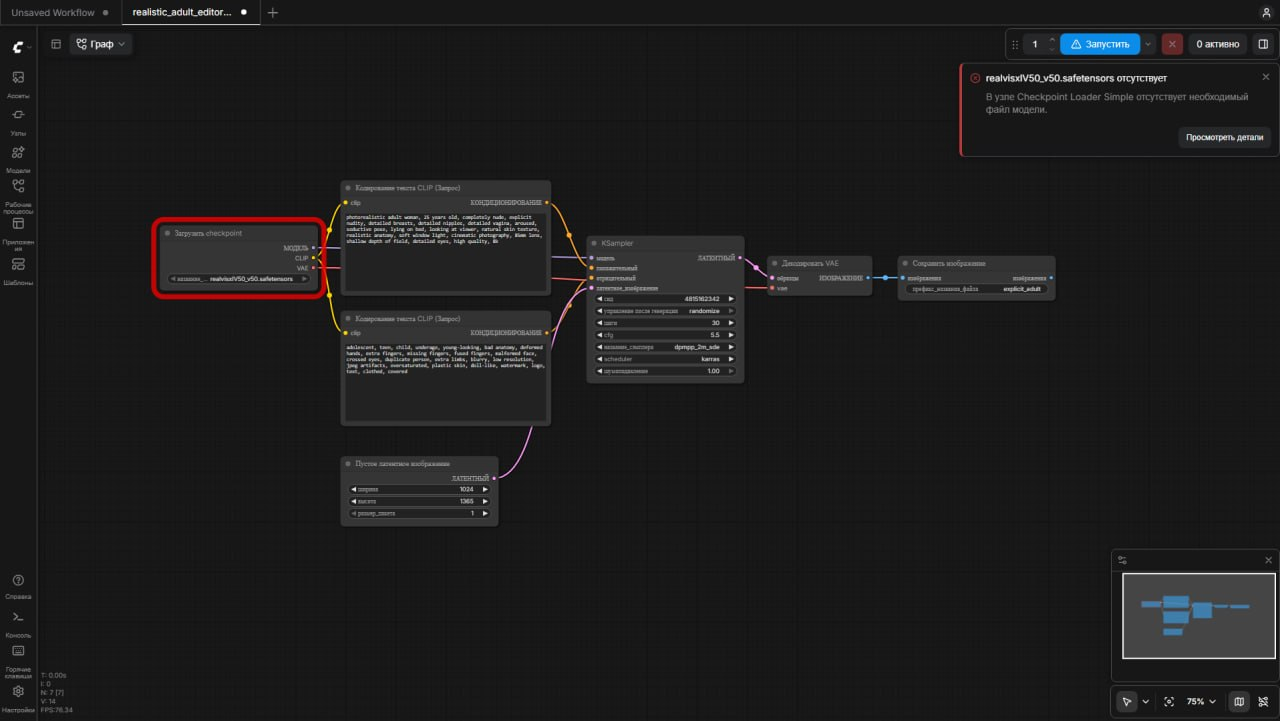
Task: Open sampler dpmpp_2m_sde combo in KSampler
Action: coord(665,347)
